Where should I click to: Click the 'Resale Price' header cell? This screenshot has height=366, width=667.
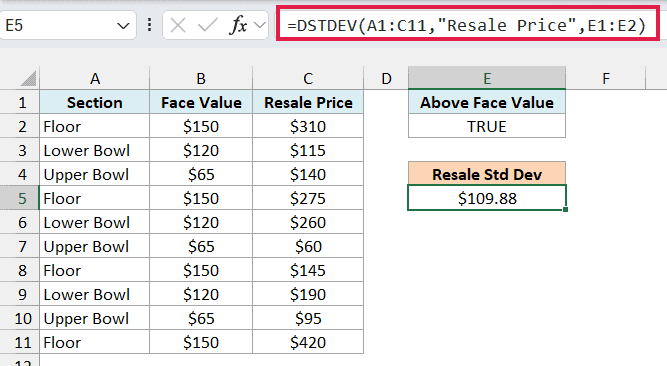tap(308, 102)
